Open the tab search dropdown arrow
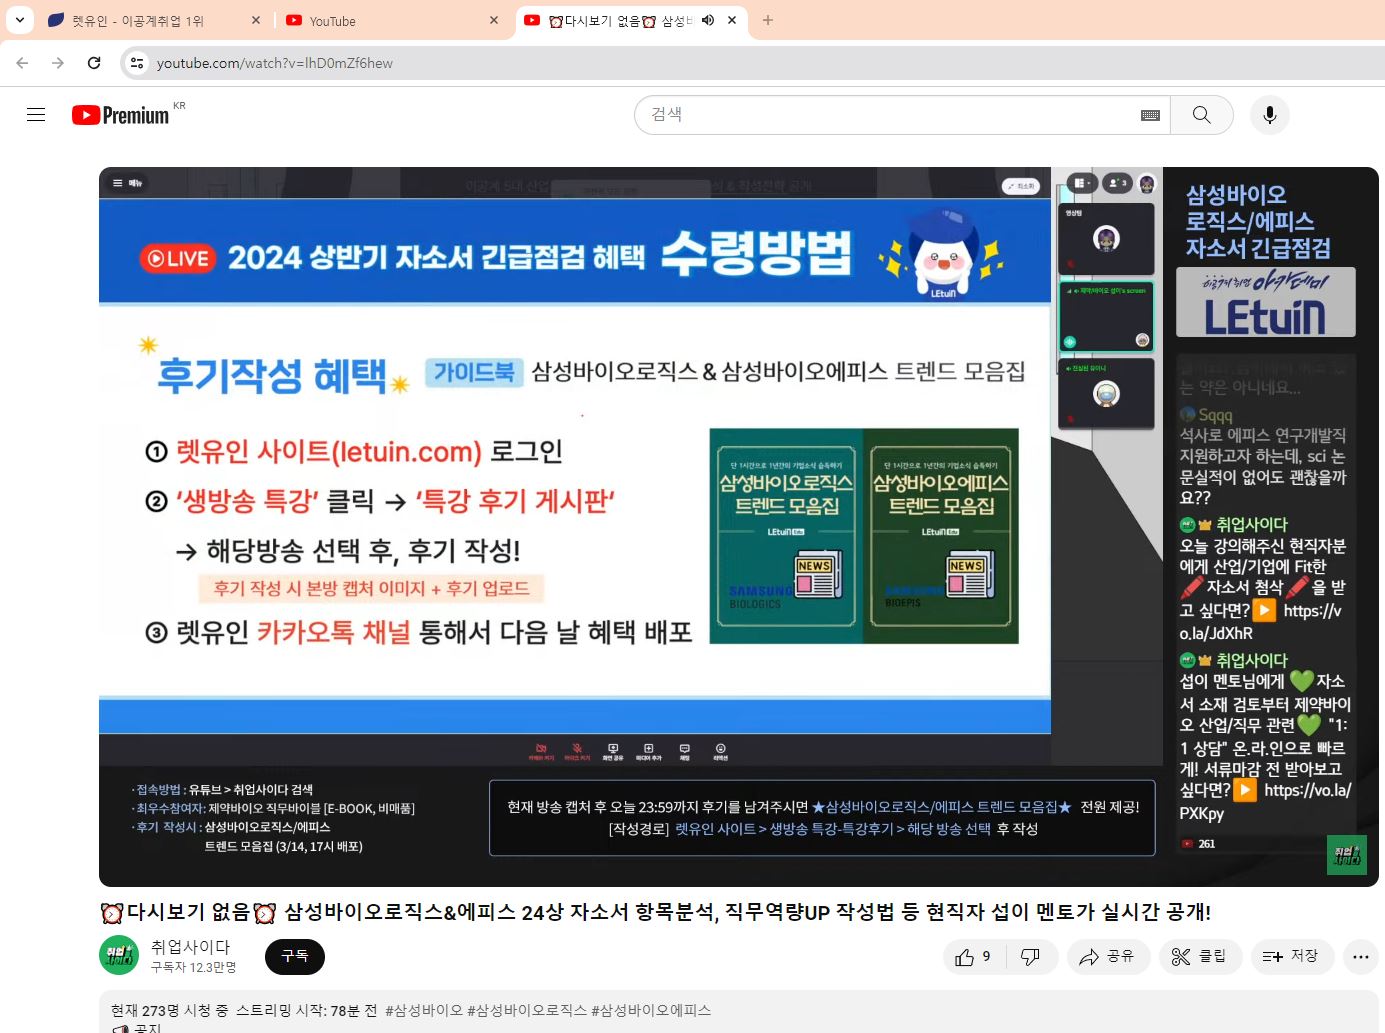The height and width of the screenshot is (1033, 1385). tap(20, 20)
